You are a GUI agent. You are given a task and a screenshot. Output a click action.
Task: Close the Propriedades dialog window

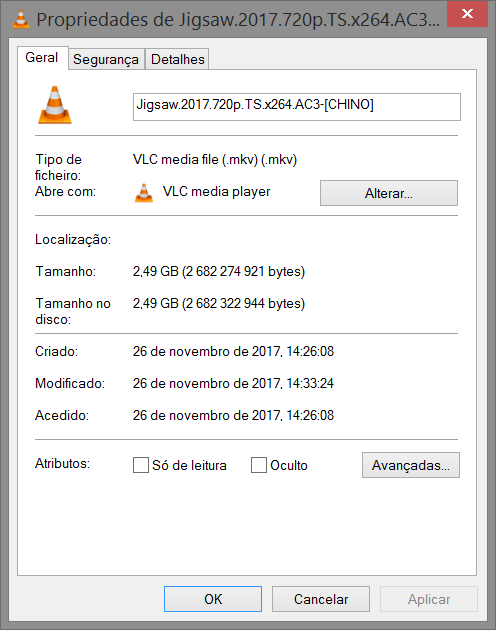[467, 14]
